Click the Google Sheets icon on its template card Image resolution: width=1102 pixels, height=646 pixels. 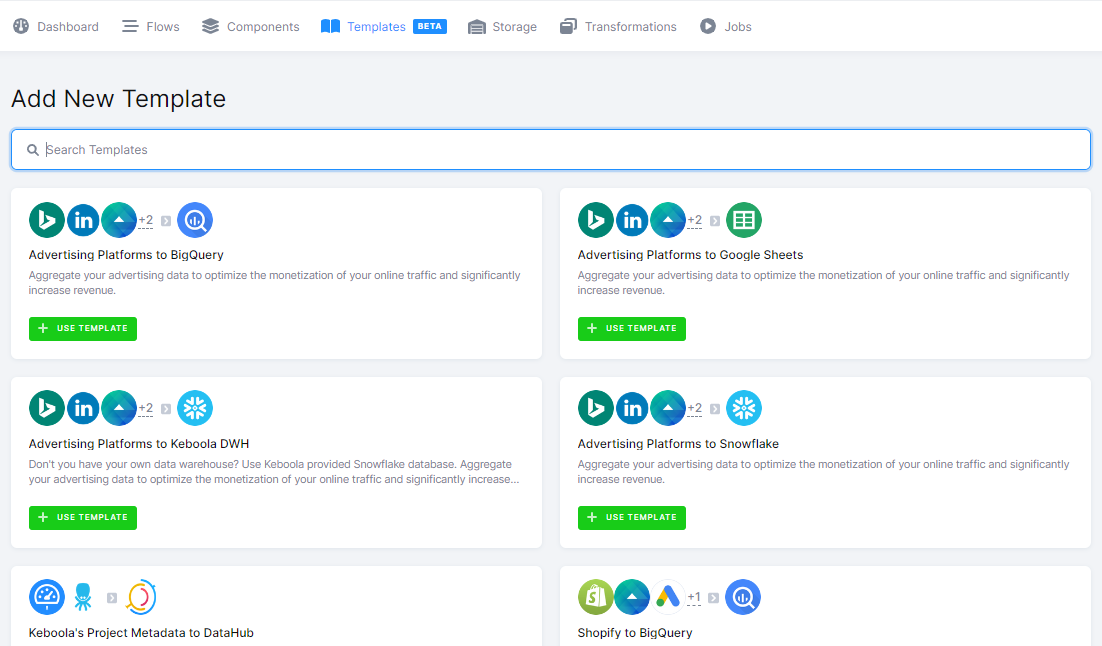click(743, 219)
